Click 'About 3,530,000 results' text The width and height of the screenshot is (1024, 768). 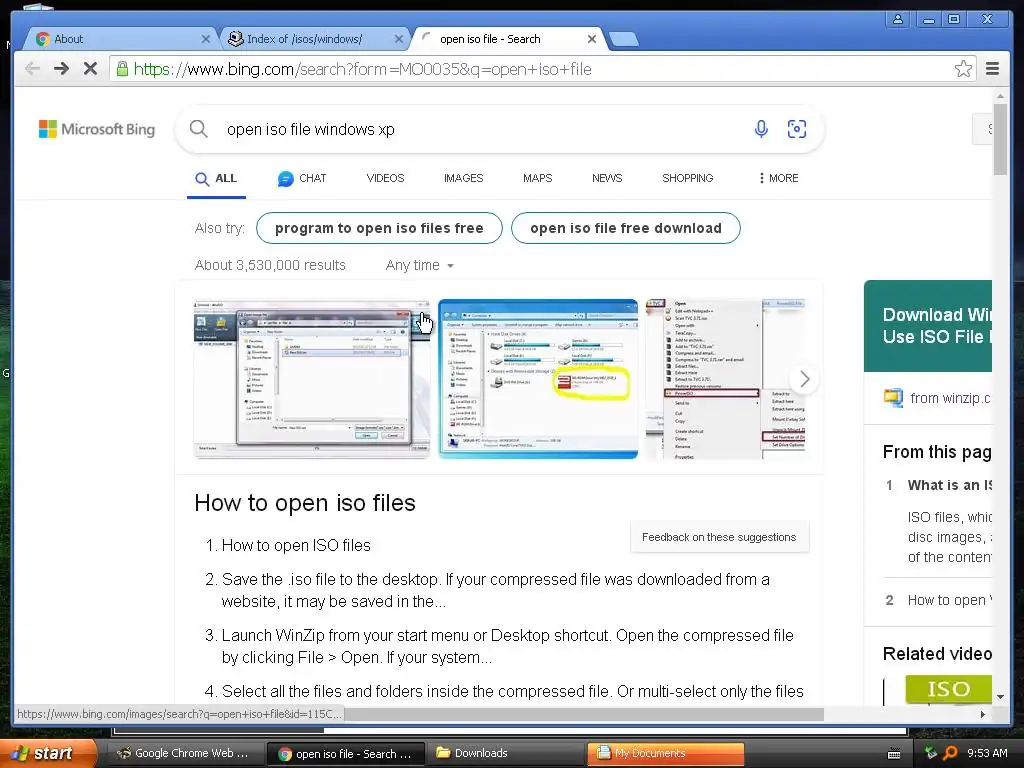(270, 265)
